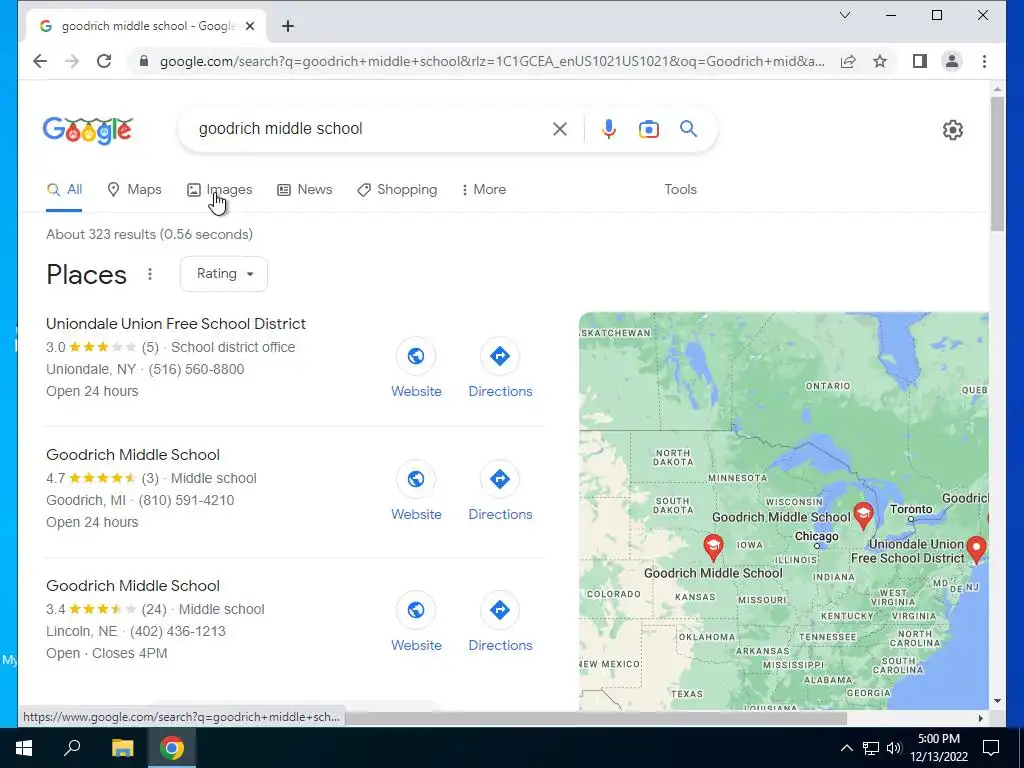Open Google quick settings gear icon

pyautogui.click(x=953, y=130)
